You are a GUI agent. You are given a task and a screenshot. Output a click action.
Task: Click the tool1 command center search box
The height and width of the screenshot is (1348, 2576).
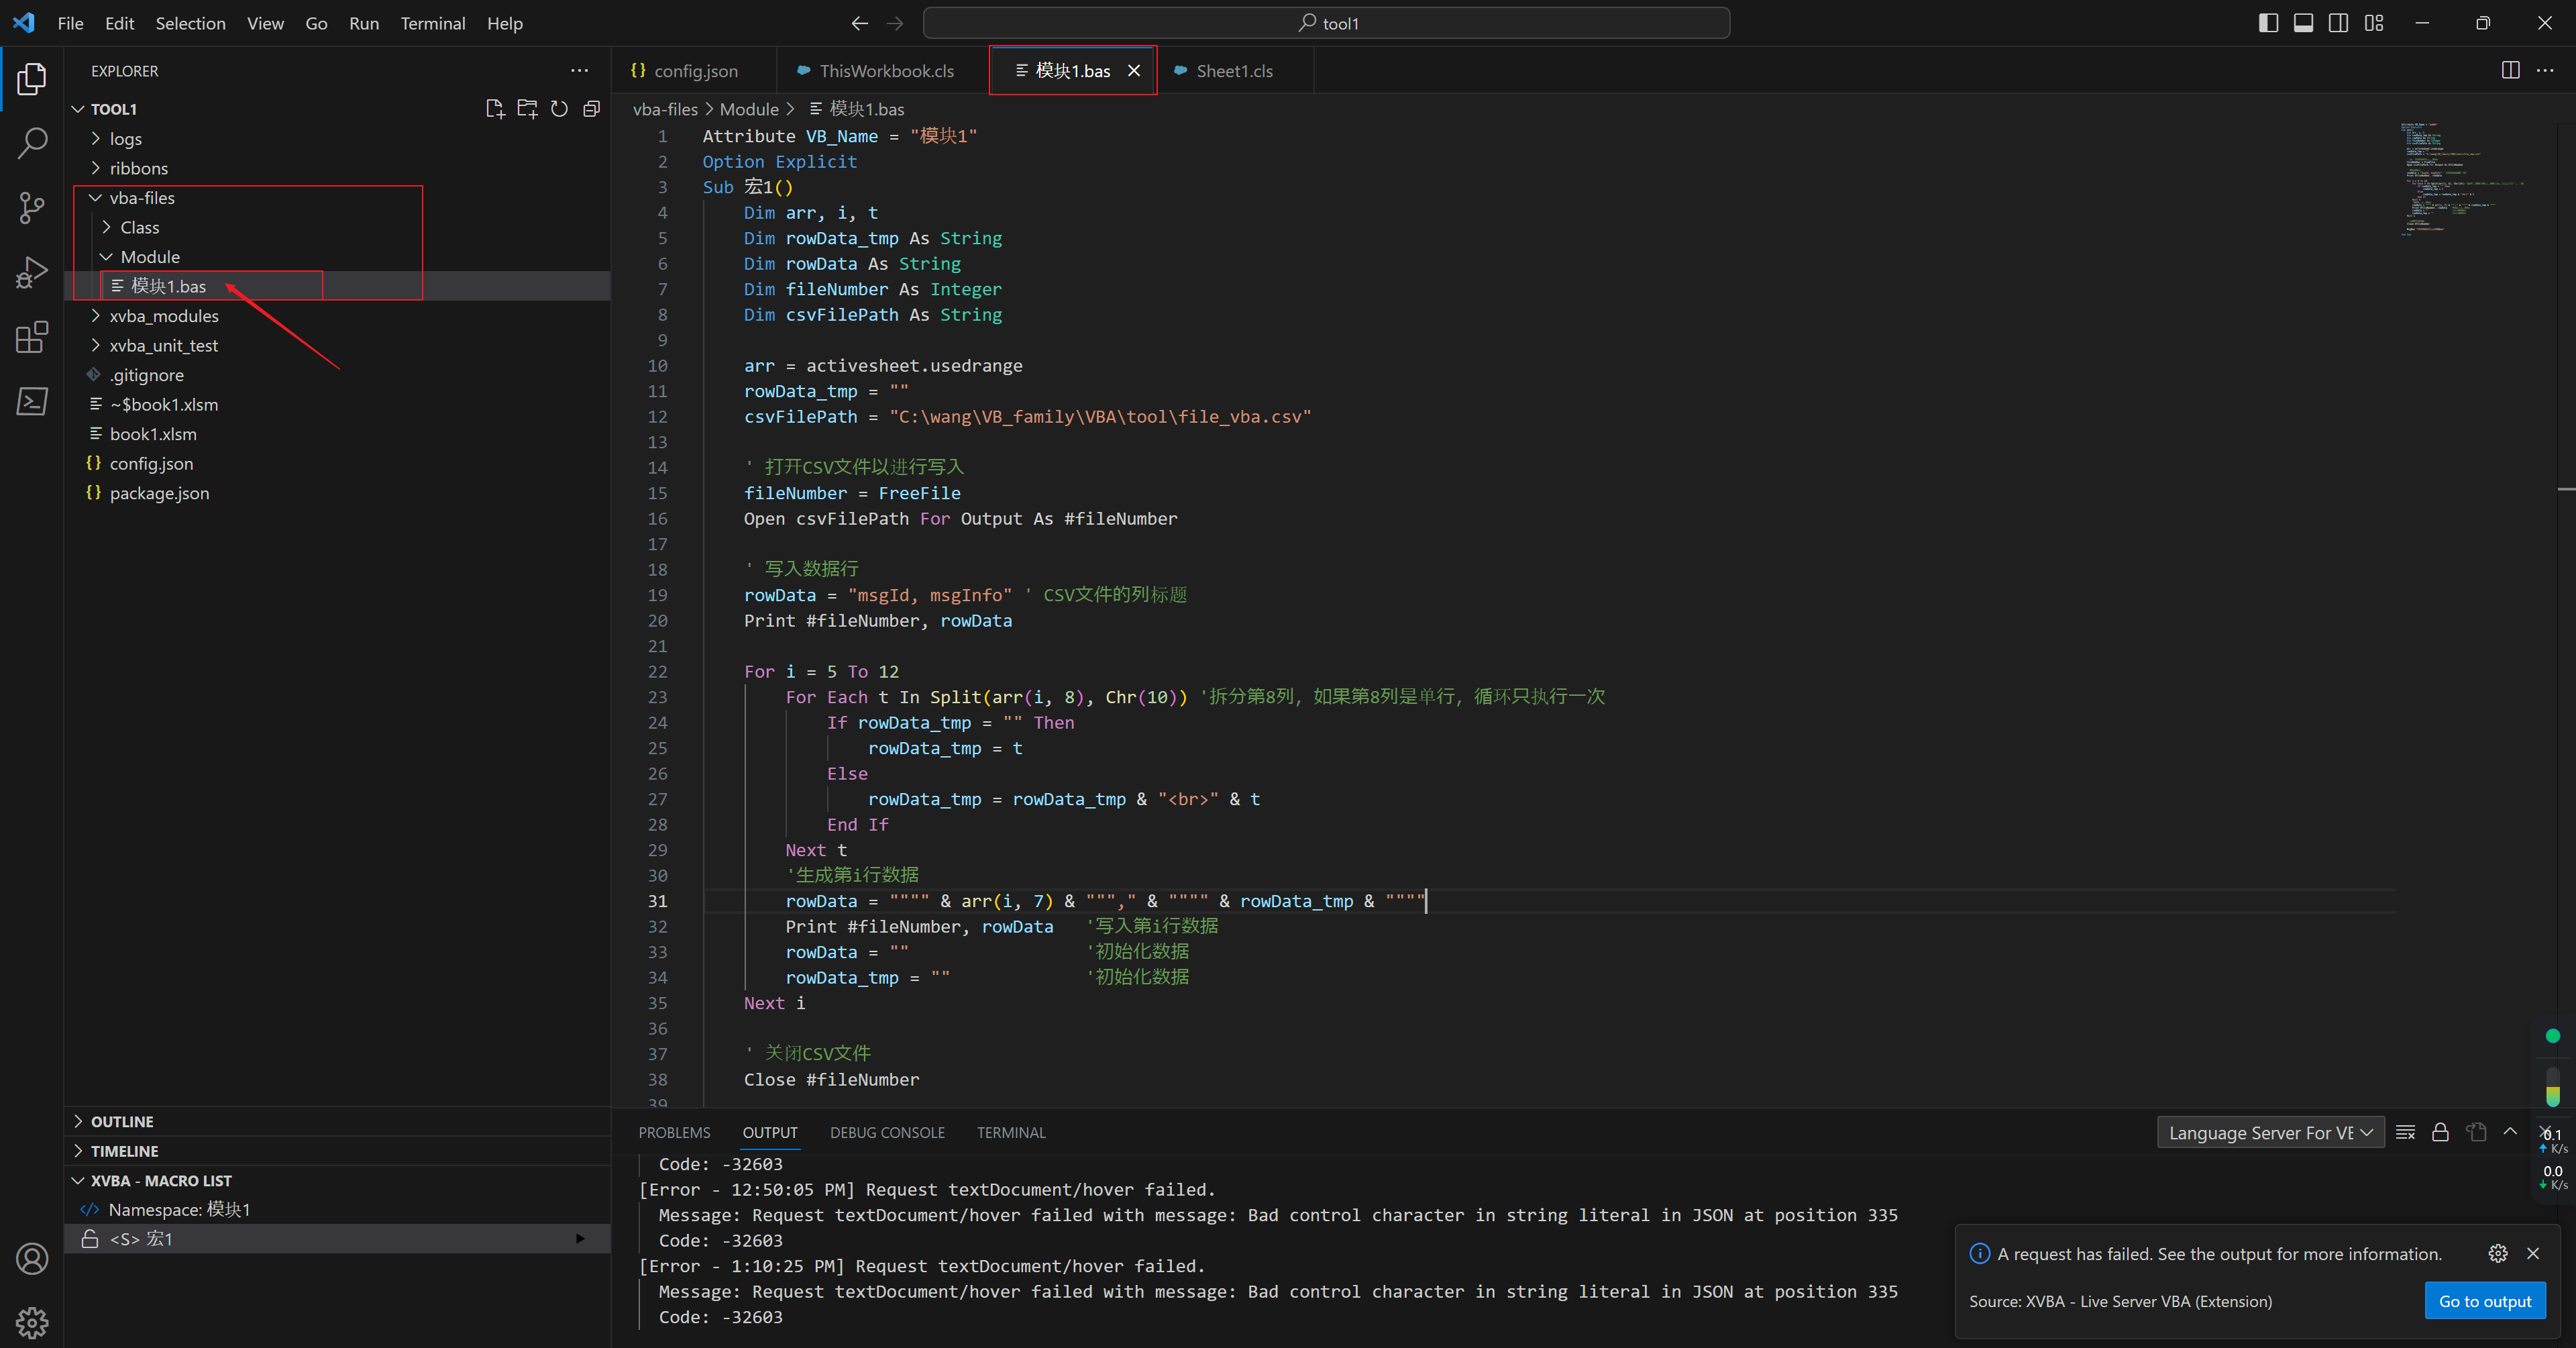click(1326, 23)
